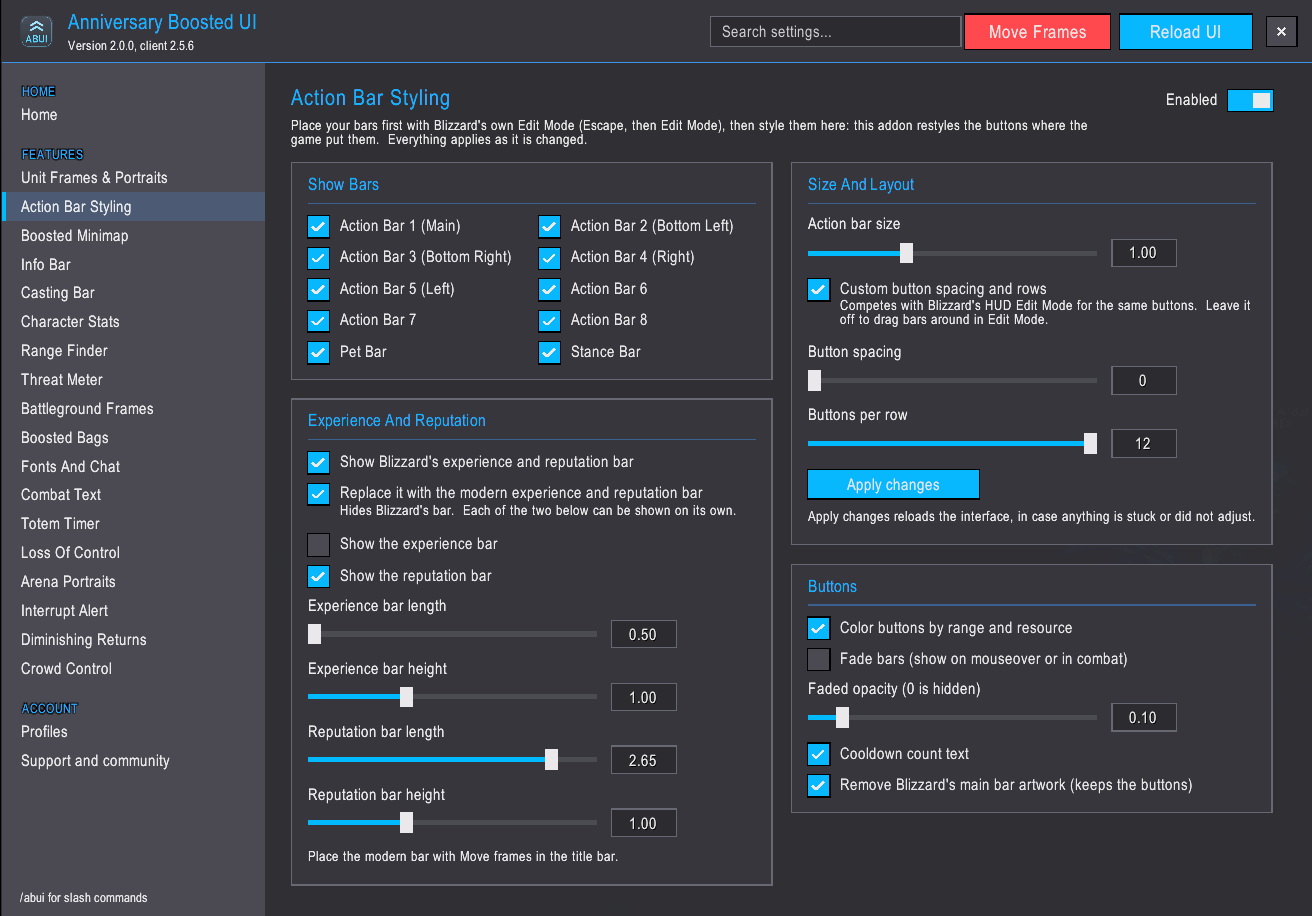Viewport: 1312px width, 916px height.
Task: Click the Reputation bar length slider handle
Action: 551,760
